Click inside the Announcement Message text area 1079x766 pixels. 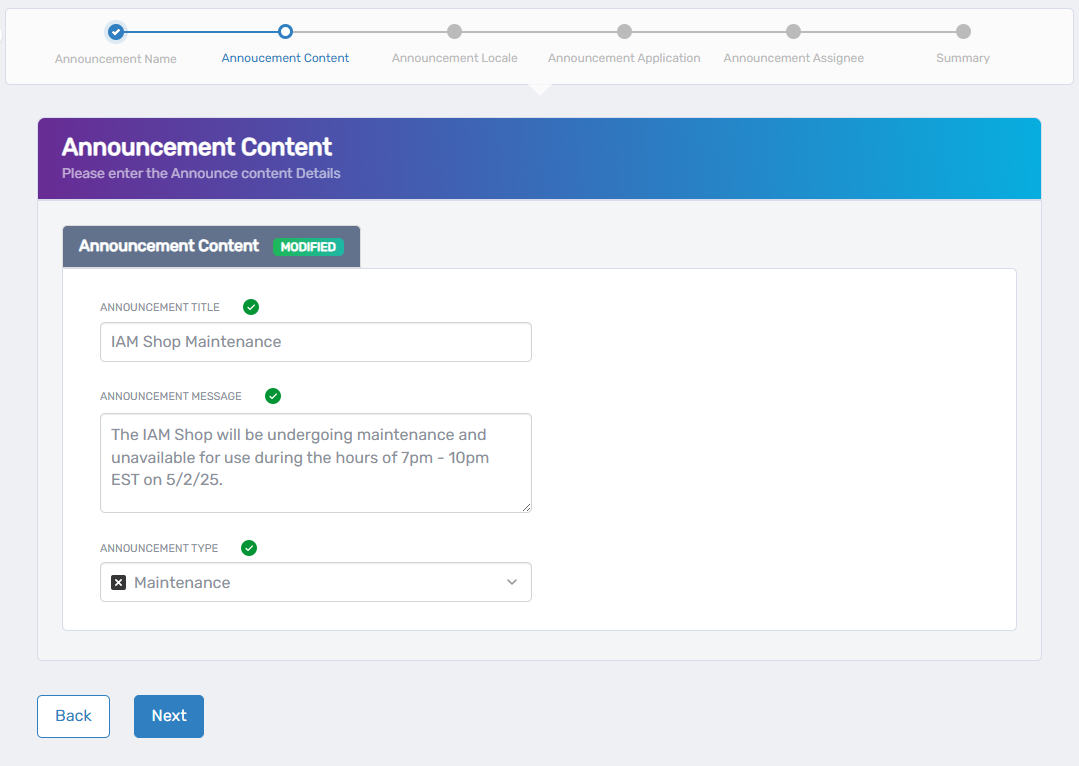(315, 462)
